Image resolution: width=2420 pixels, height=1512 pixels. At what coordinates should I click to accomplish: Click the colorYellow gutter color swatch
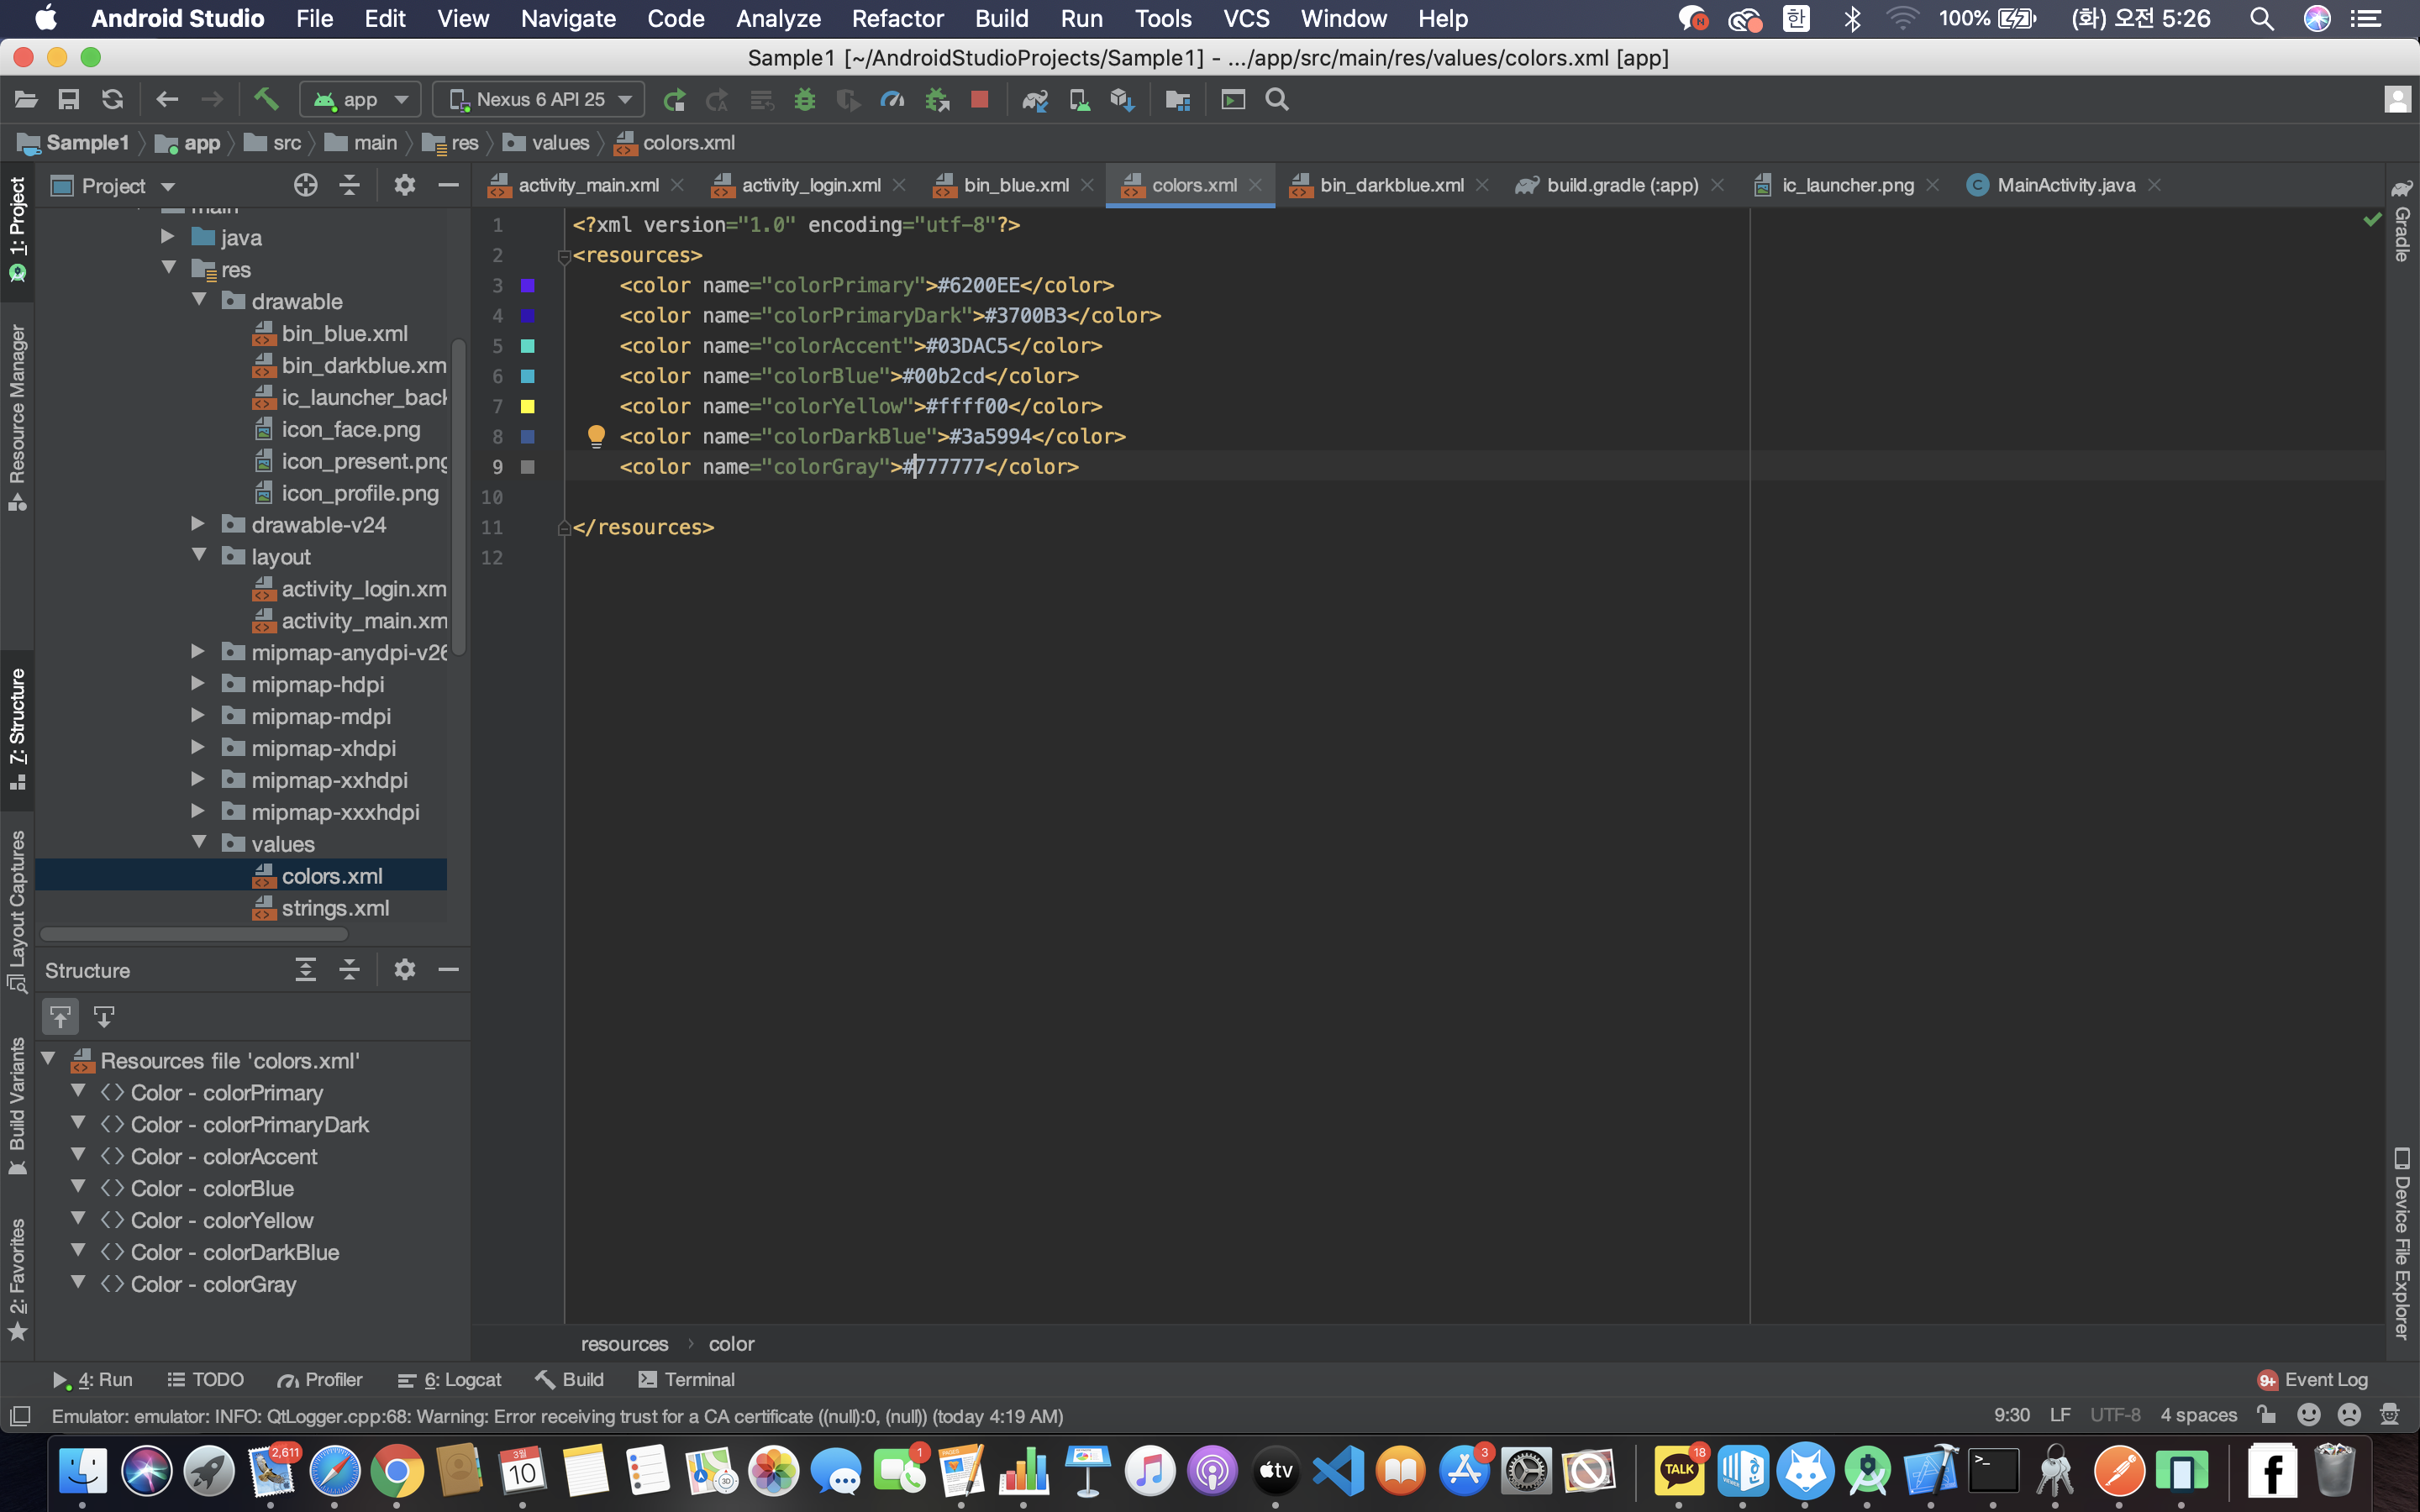click(x=528, y=406)
